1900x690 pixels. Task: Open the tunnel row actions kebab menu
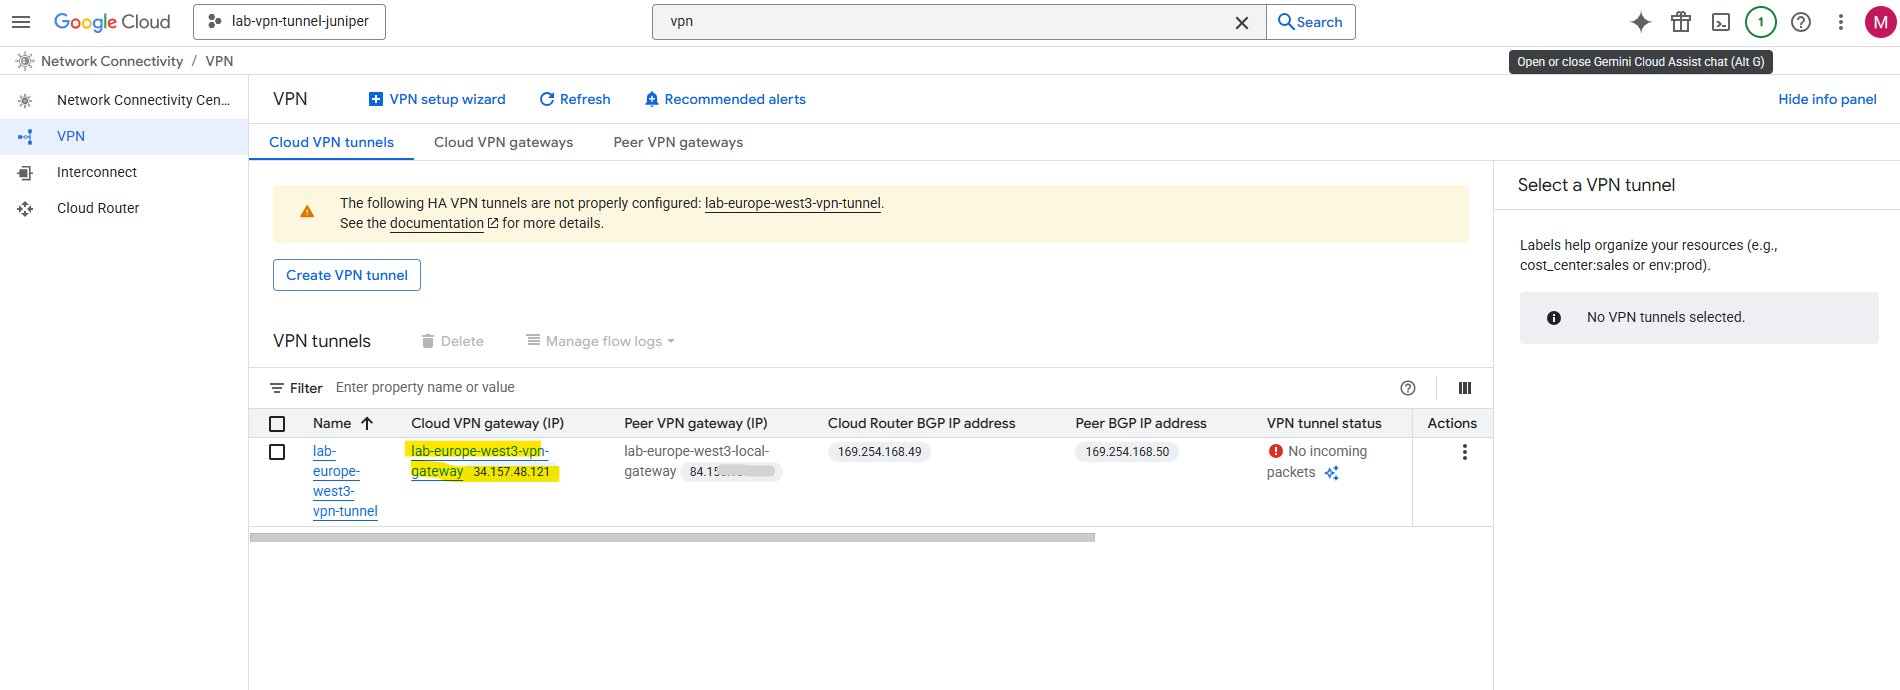point(1465,452)
